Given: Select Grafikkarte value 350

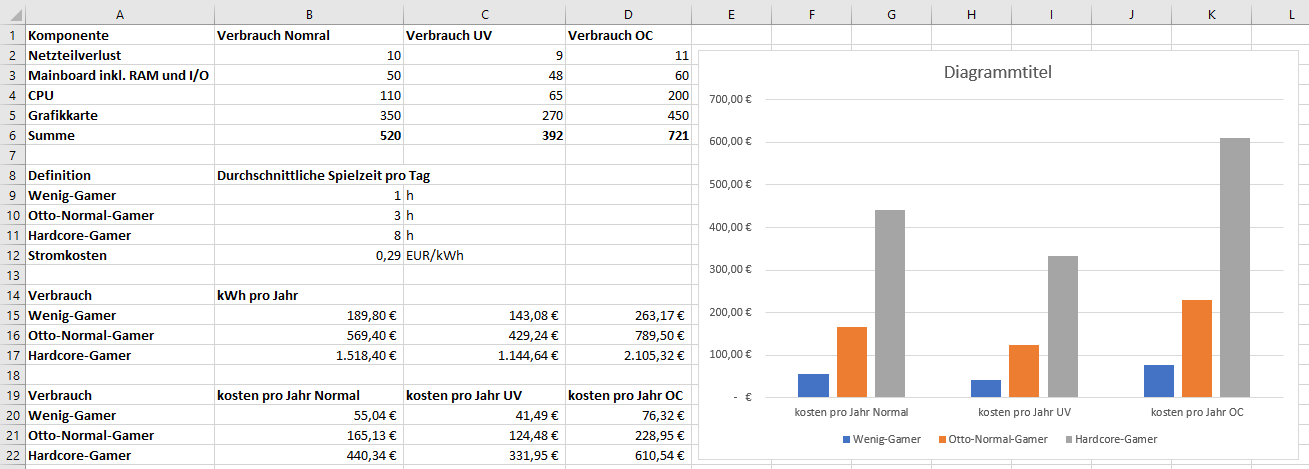Looking at the screenshot, I should point(309,115).
